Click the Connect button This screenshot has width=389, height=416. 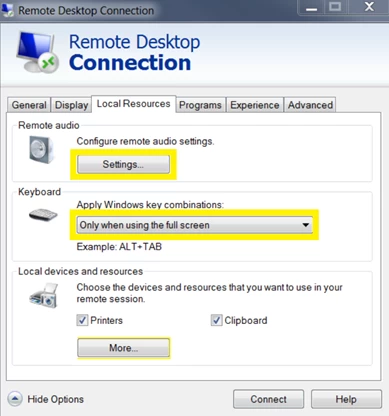(268, 399)
